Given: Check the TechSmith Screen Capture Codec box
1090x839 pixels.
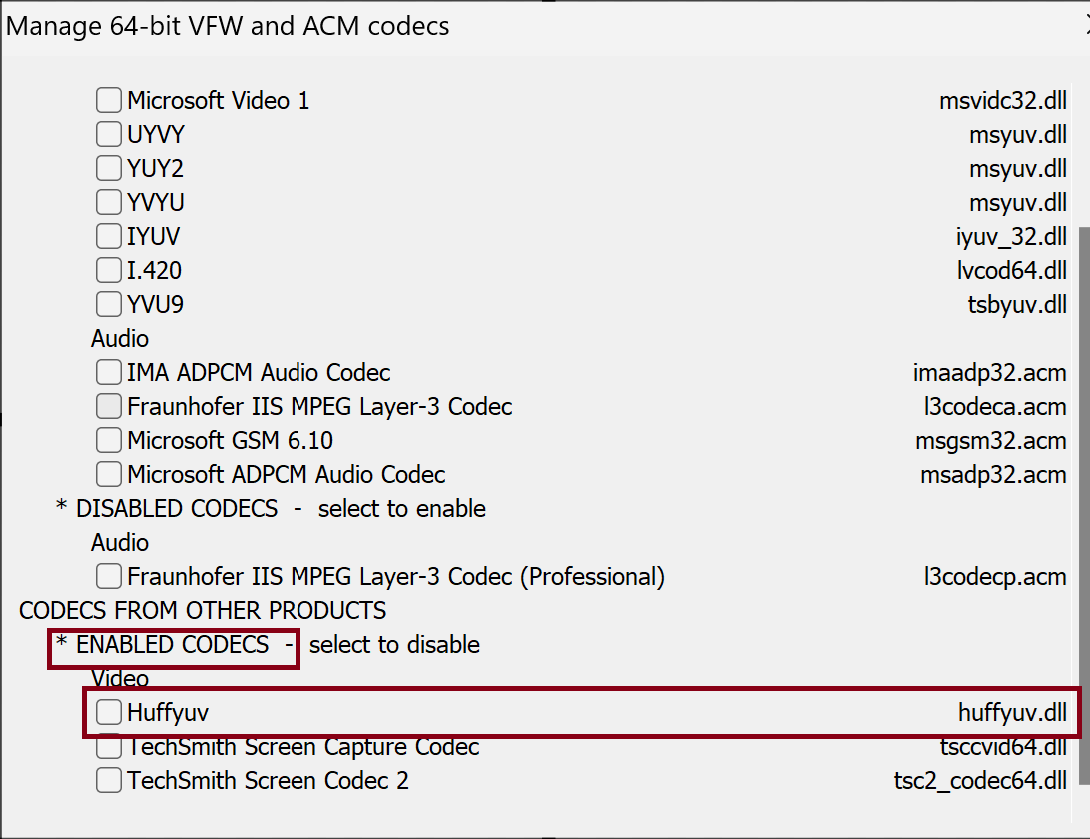Looking at the screenshot, I should (109, 747).
